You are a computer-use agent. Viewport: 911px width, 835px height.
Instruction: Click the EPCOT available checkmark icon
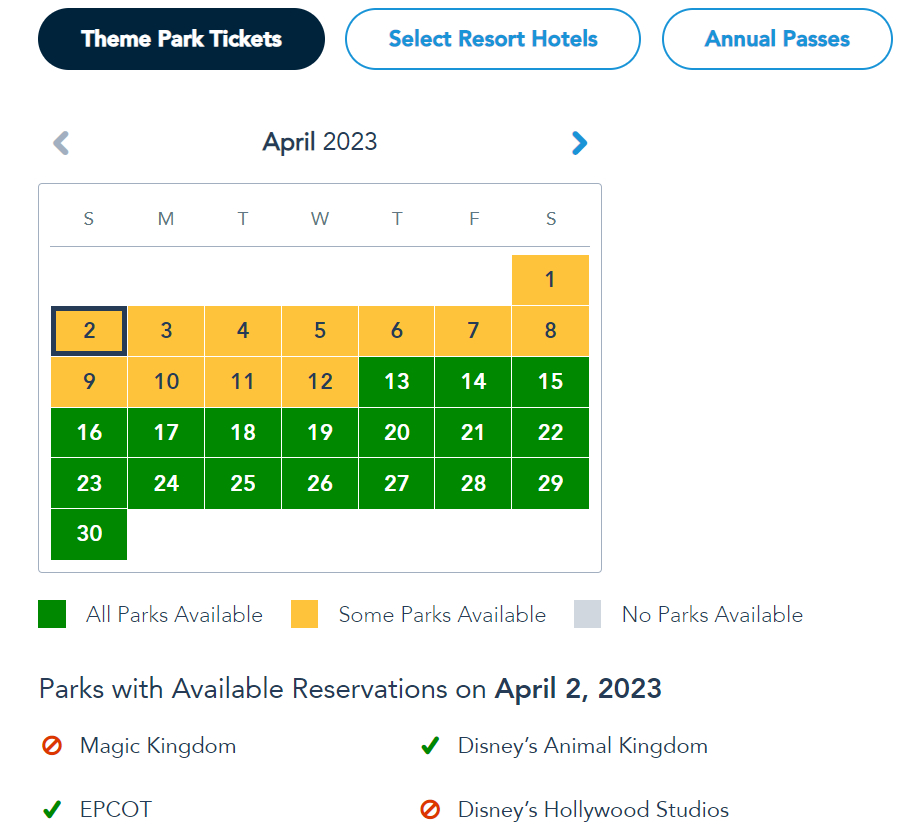coord(52,809)
